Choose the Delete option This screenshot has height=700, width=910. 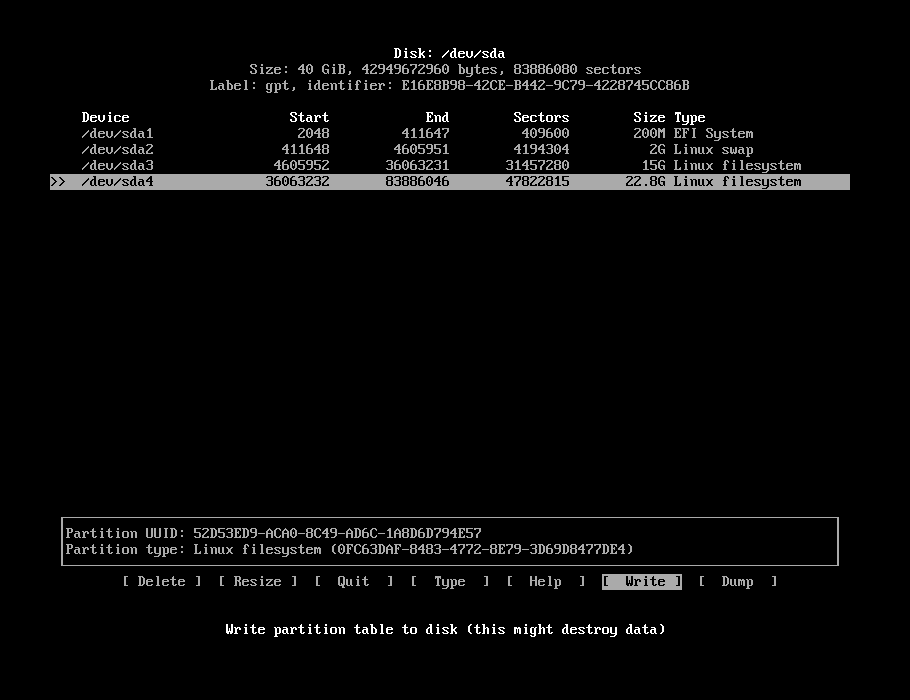click(x=161, y=582)
